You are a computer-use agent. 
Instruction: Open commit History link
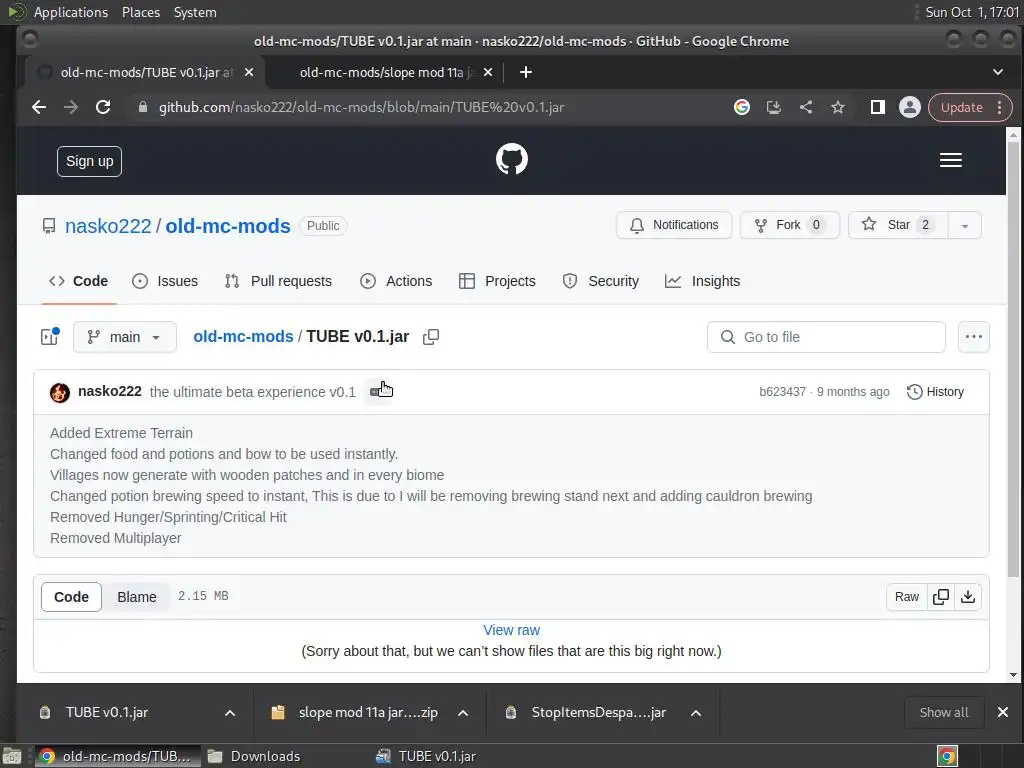pyautogui.click(x=935, y=392)
